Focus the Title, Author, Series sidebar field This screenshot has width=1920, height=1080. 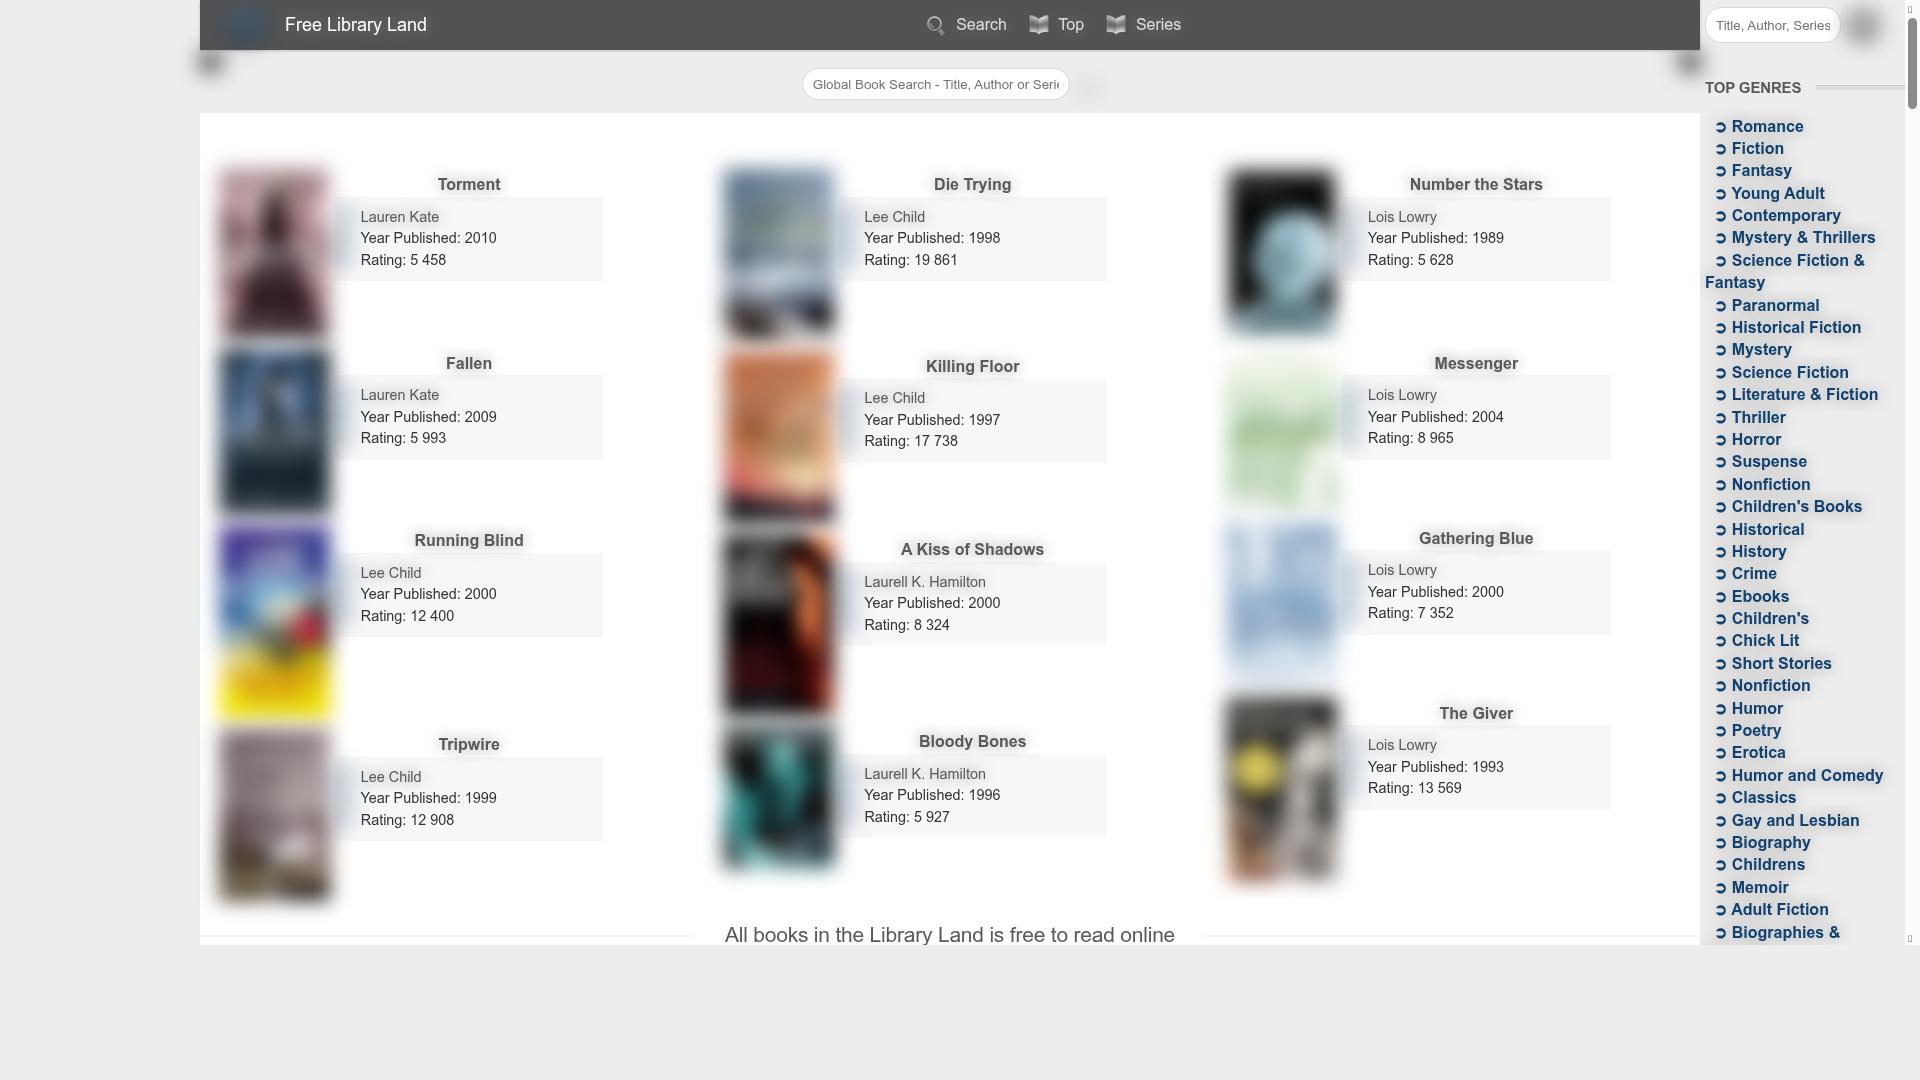1771,26
